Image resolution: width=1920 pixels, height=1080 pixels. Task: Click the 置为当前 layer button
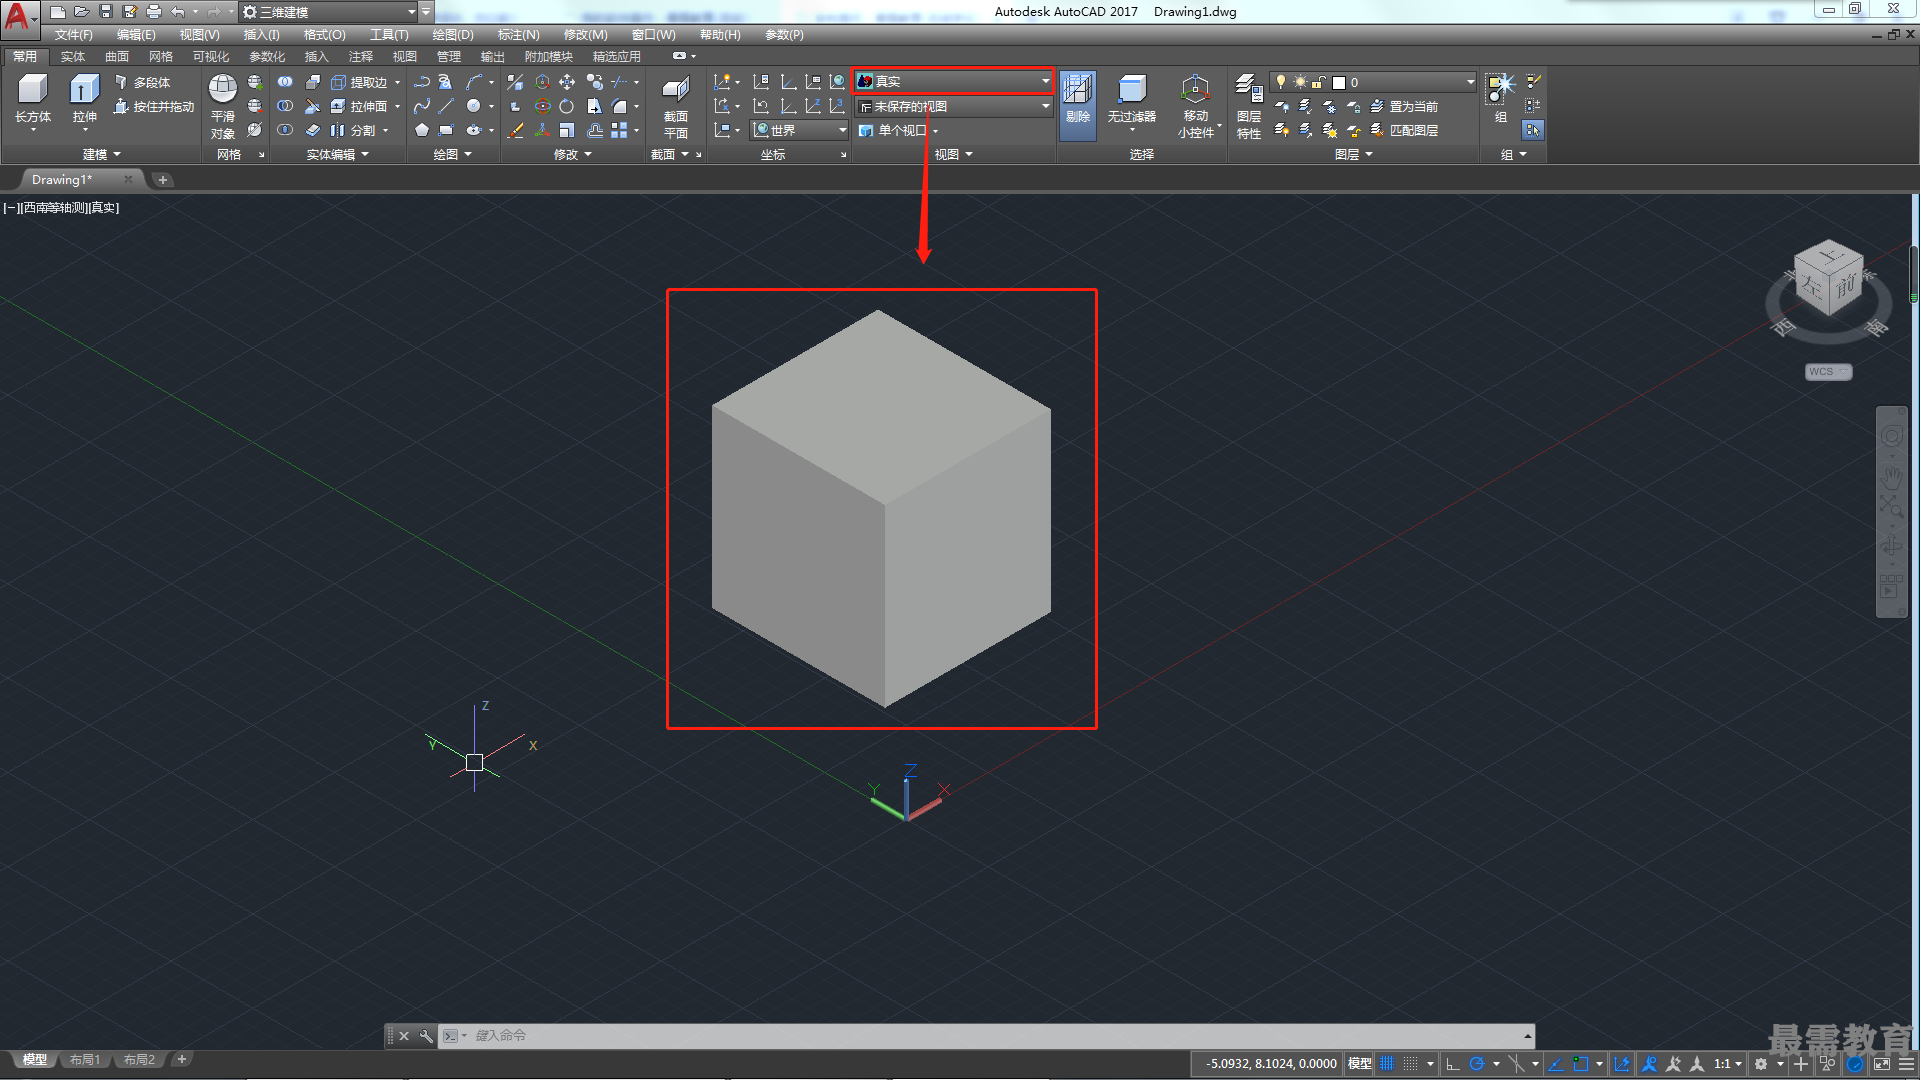coord(1404,106)
